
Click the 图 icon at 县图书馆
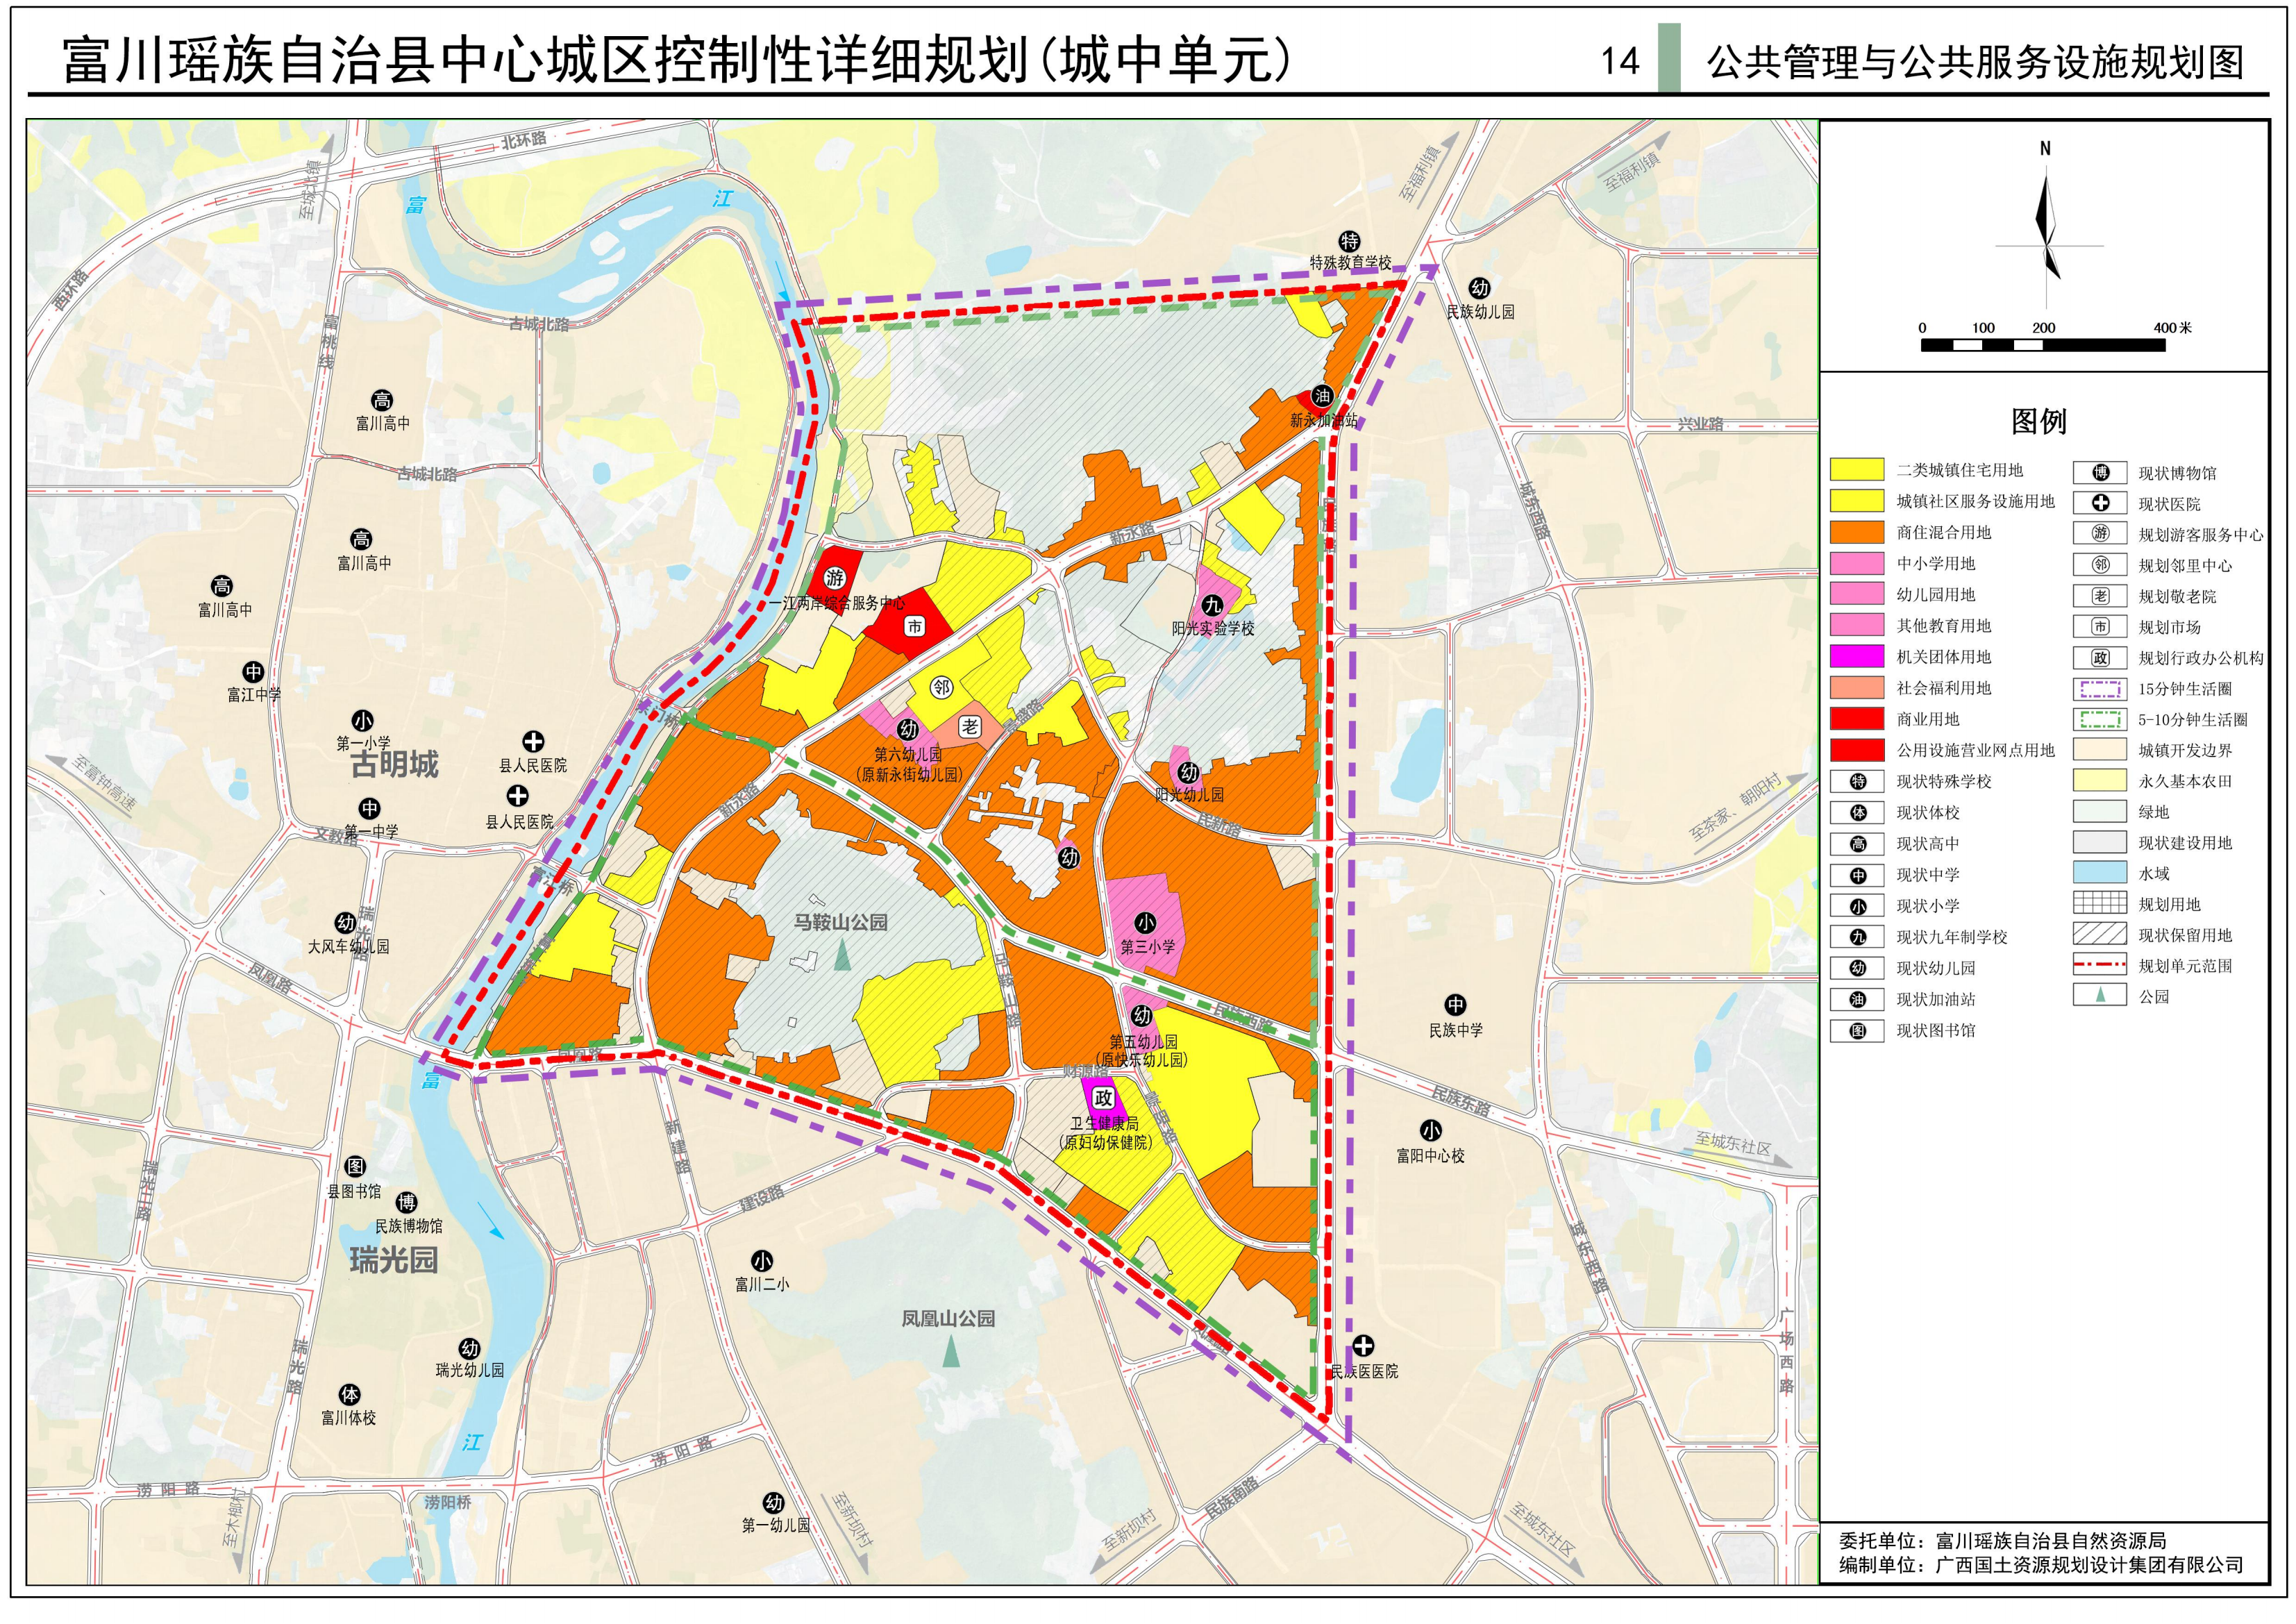[355, 1167]
